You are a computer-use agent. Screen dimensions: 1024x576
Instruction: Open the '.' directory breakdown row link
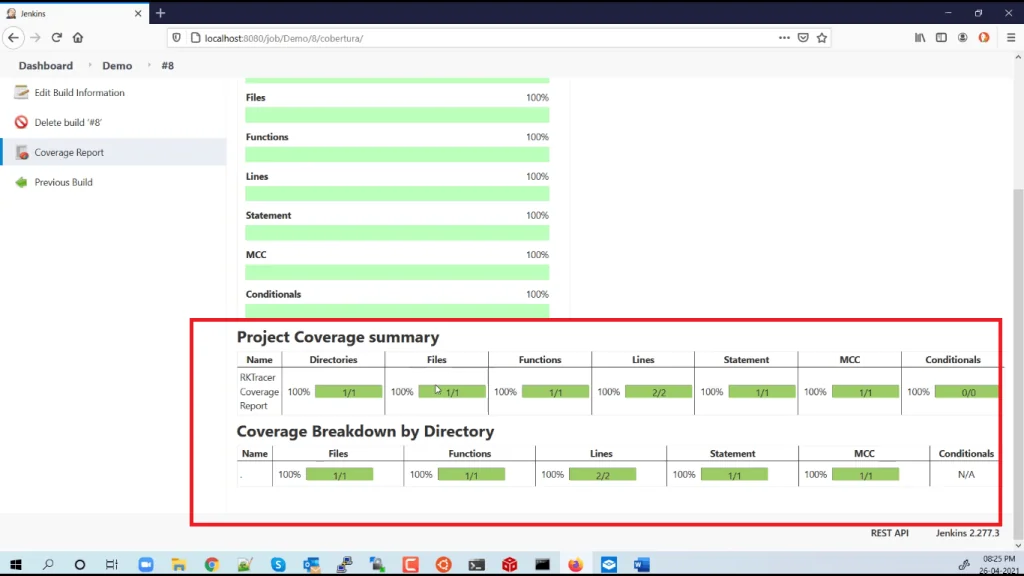tap(241, 475)
